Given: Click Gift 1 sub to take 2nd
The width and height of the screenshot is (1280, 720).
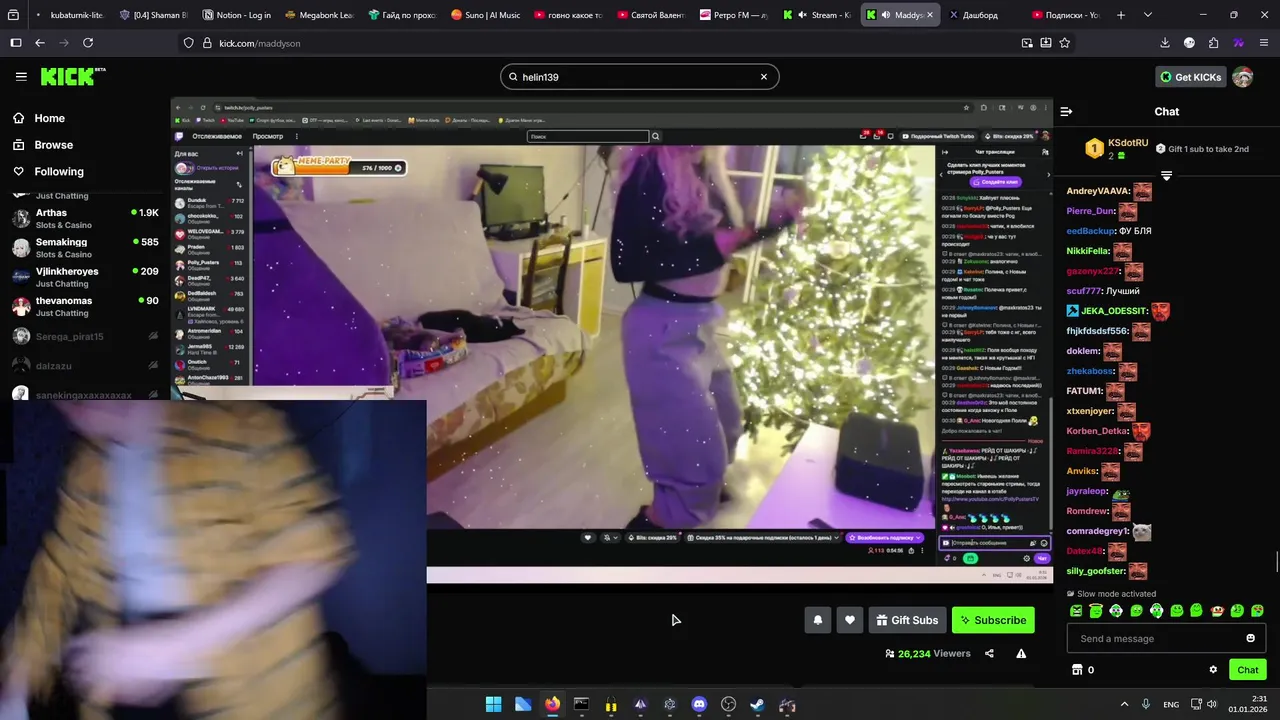Looking at the screenshot, I should (x=1202, y=149).
